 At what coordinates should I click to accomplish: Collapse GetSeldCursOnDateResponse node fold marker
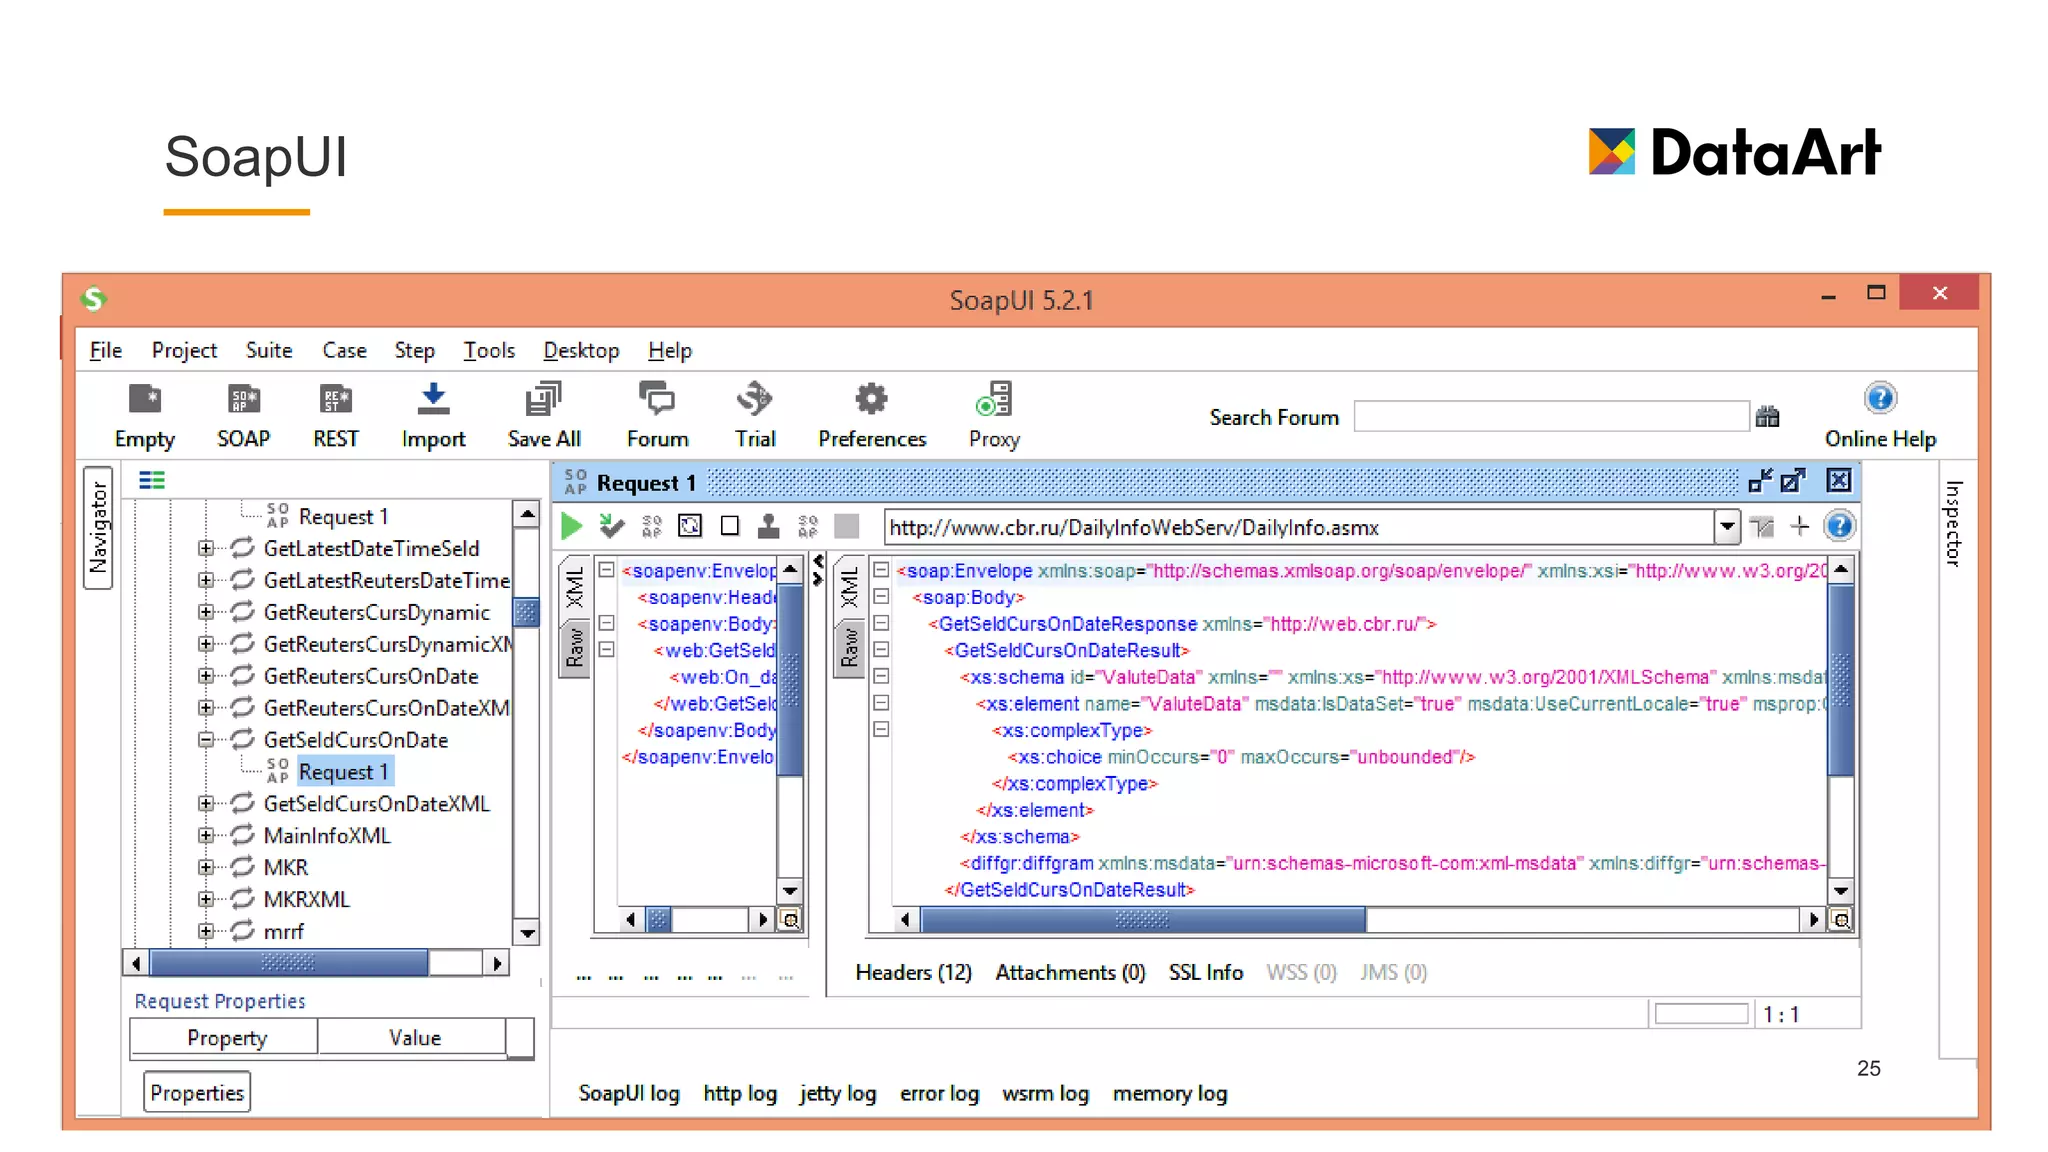[x=881, y=623]
